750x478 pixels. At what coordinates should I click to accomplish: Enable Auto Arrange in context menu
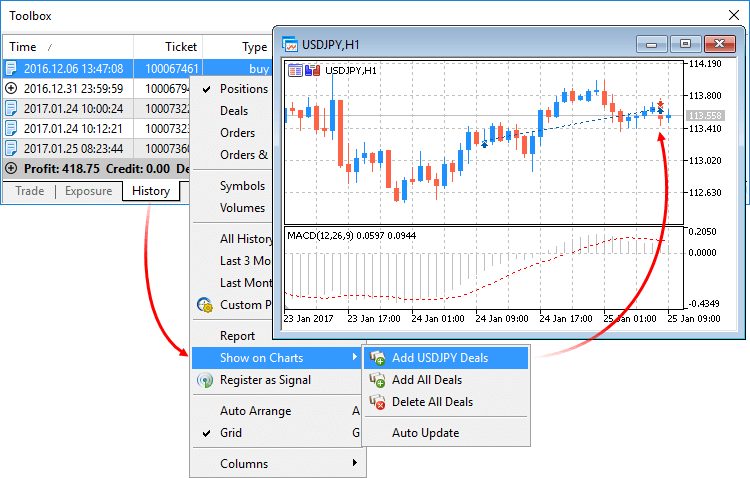coord(276,411)
